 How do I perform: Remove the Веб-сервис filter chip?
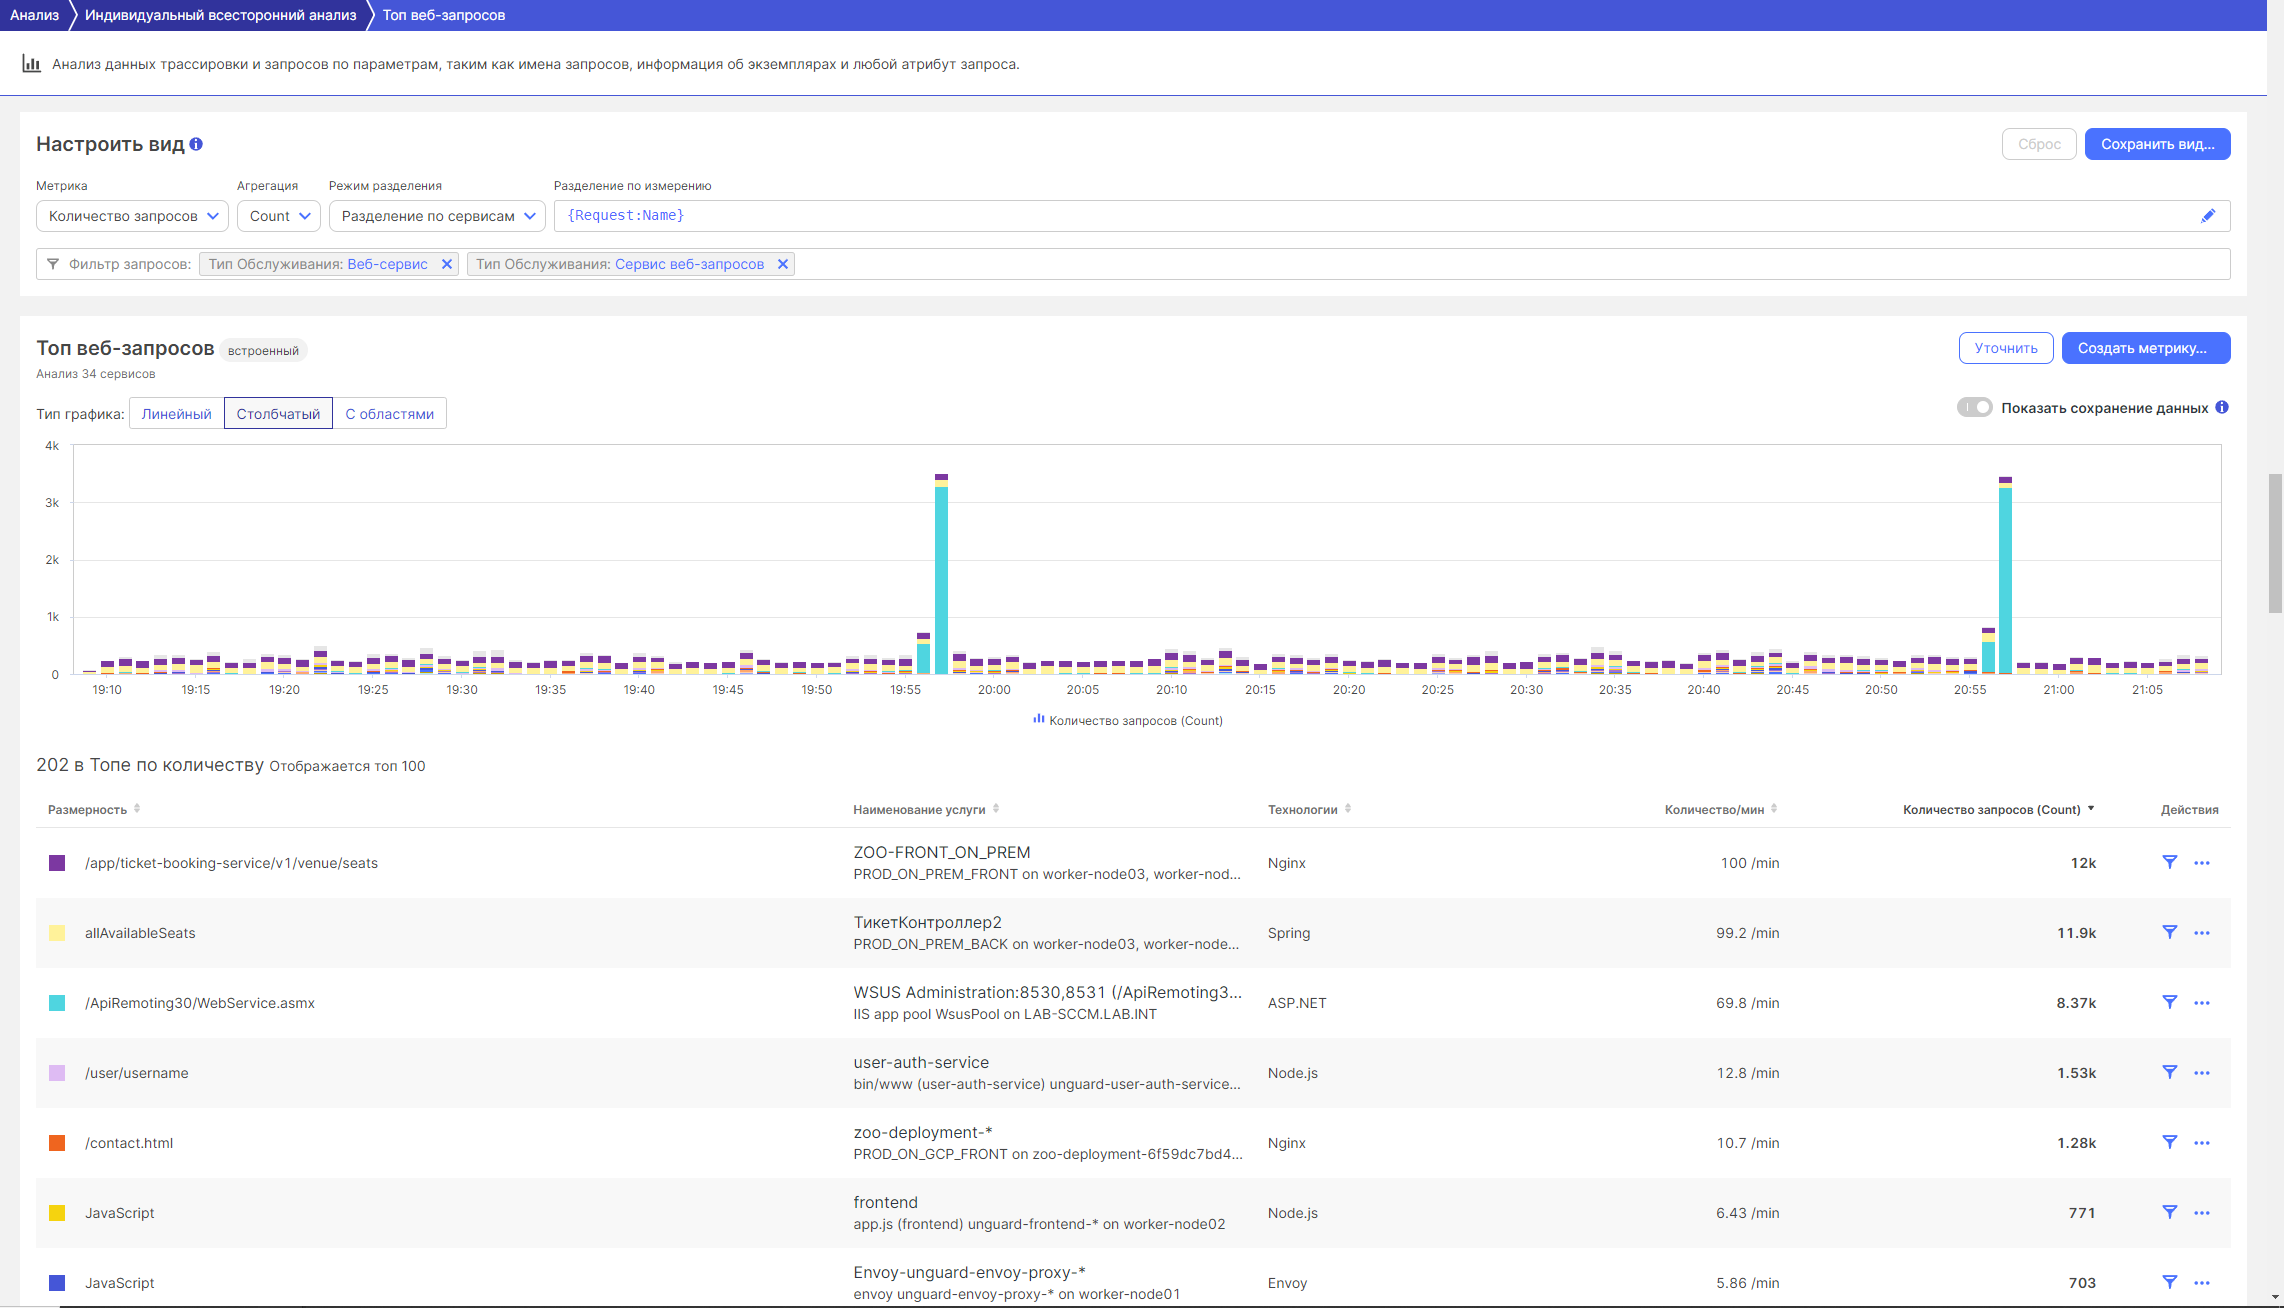[447, 264]
